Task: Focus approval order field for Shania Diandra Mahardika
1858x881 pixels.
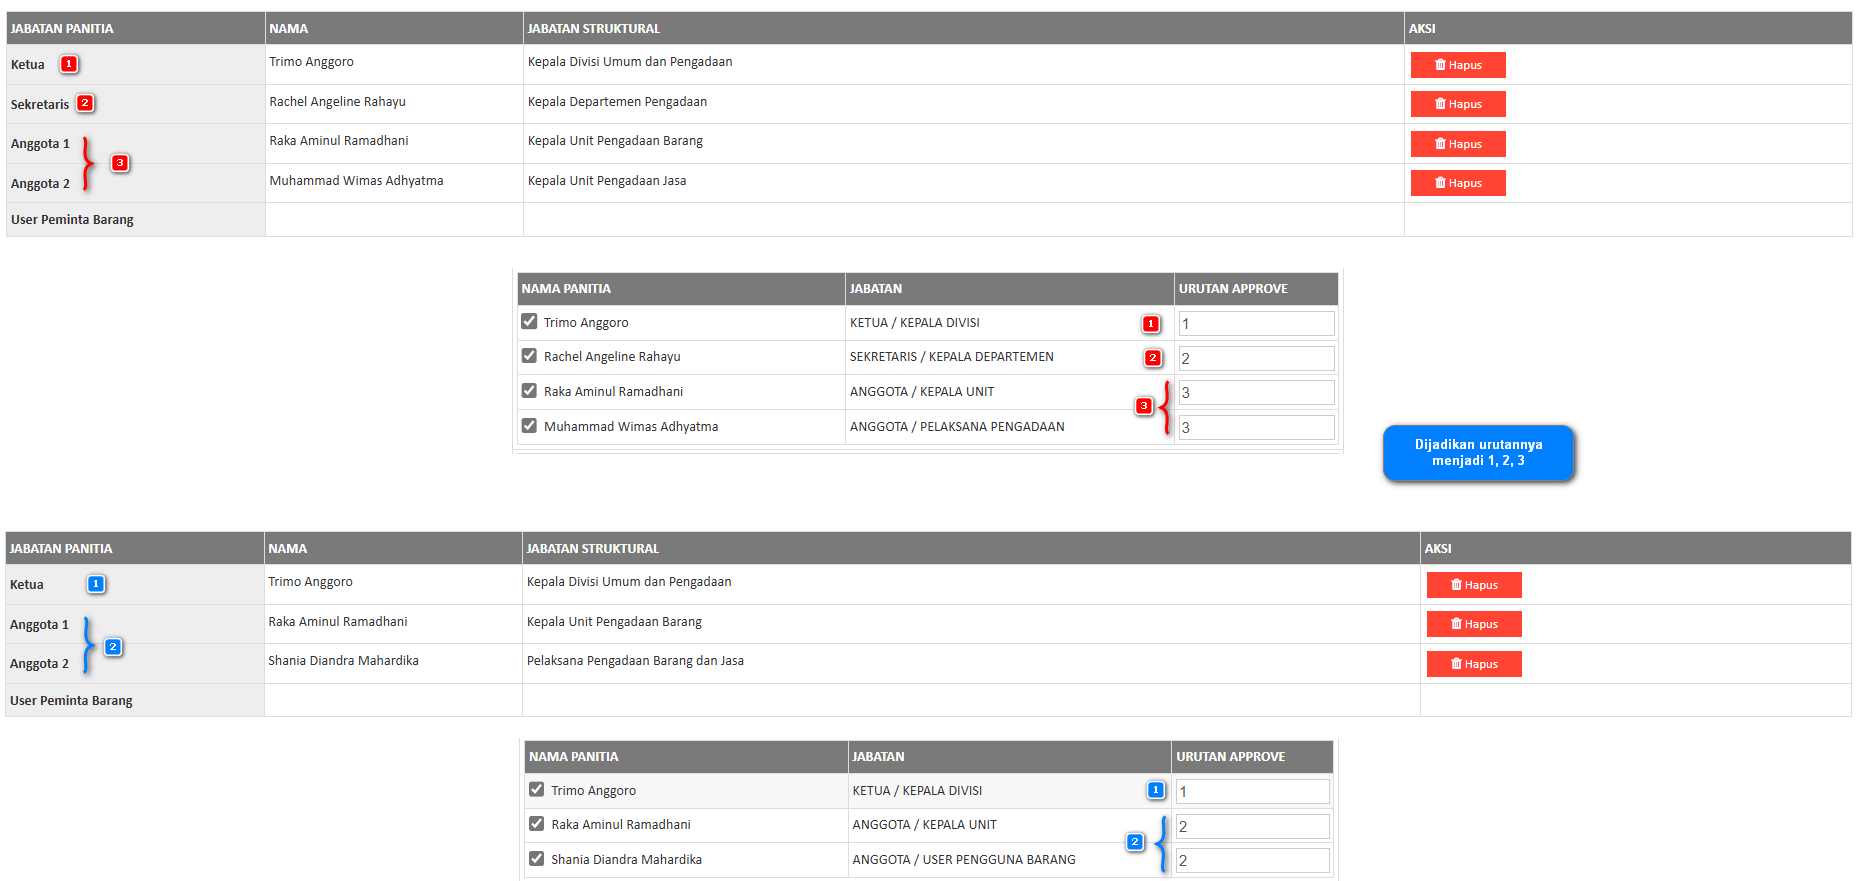Action: pos(1253,860)
